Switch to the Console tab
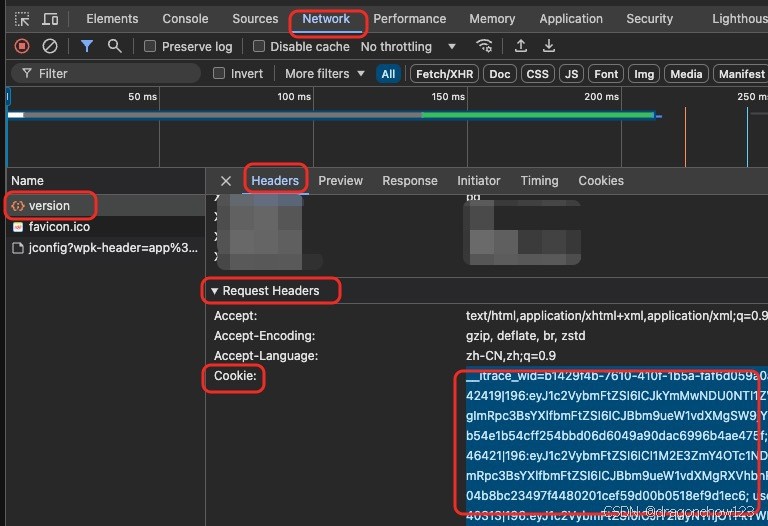 pos(185,19)
